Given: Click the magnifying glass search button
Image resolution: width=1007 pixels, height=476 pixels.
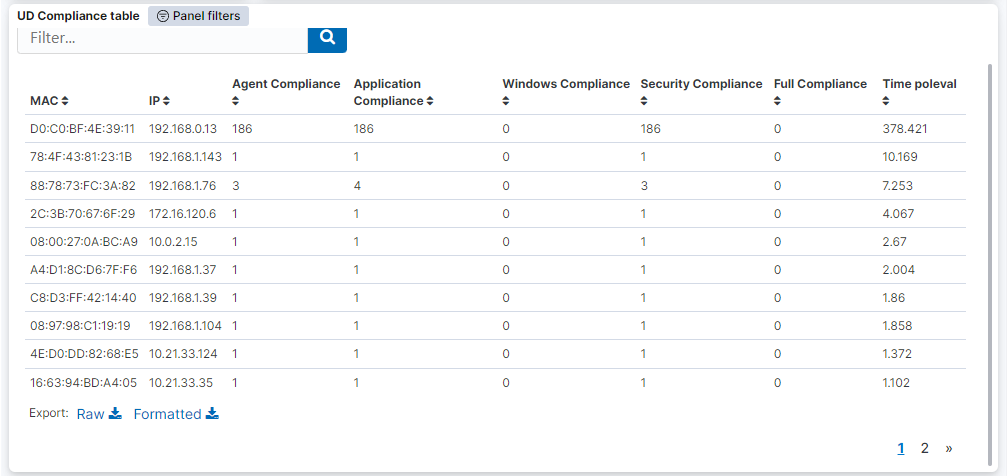Looking at the screenshot, I should pyautogui.click(x=326, y=38).
